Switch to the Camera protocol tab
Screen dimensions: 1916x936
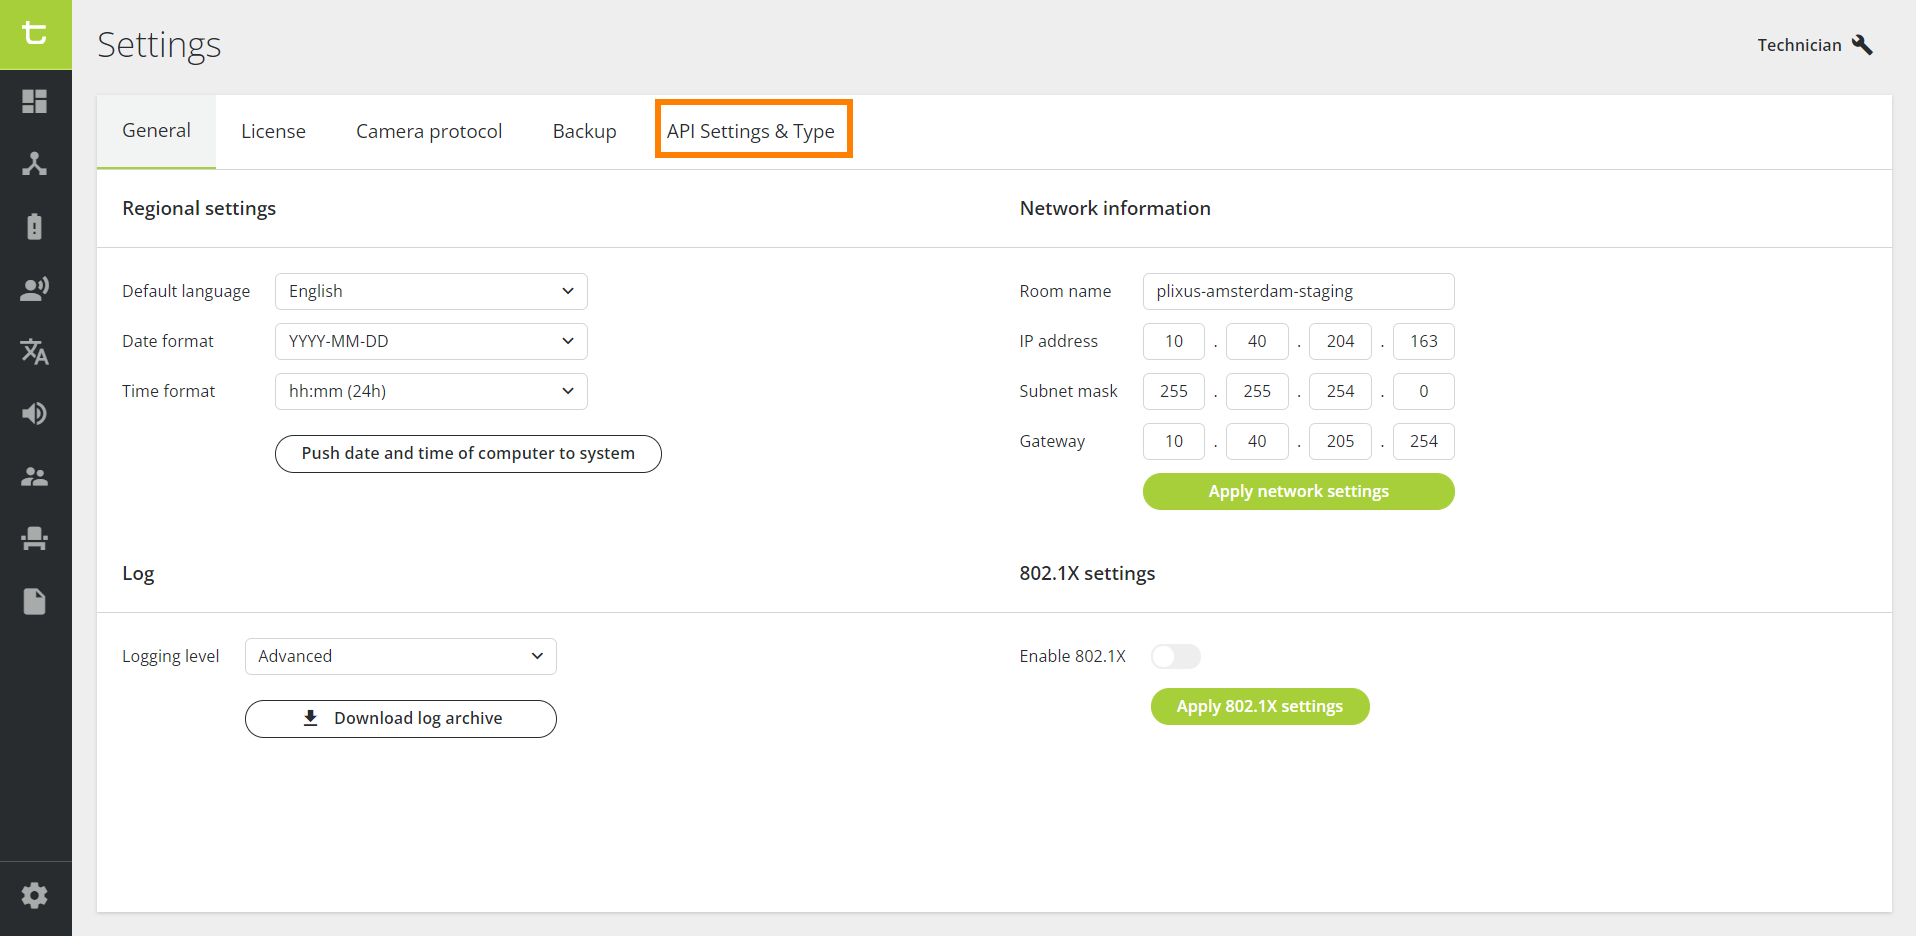click(x=429, y=130)
